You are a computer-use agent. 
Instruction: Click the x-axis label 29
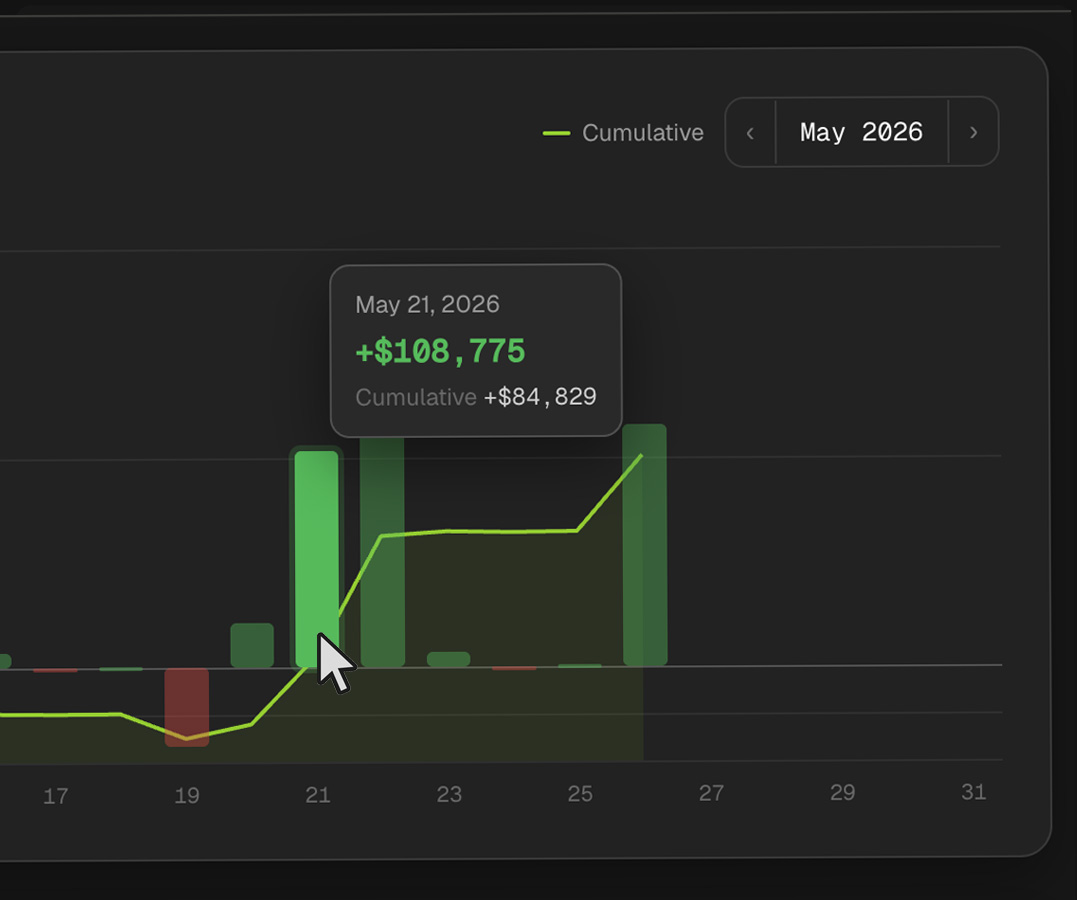pyautogui.click(x=843, y=792)
